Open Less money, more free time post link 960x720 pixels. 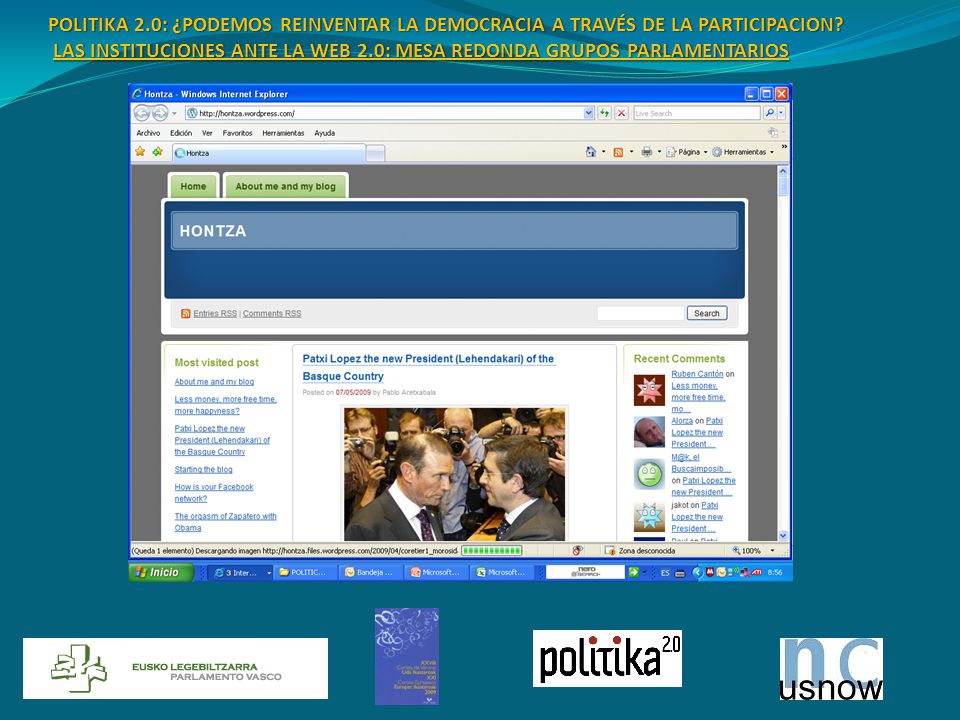[x=225, y=405]
